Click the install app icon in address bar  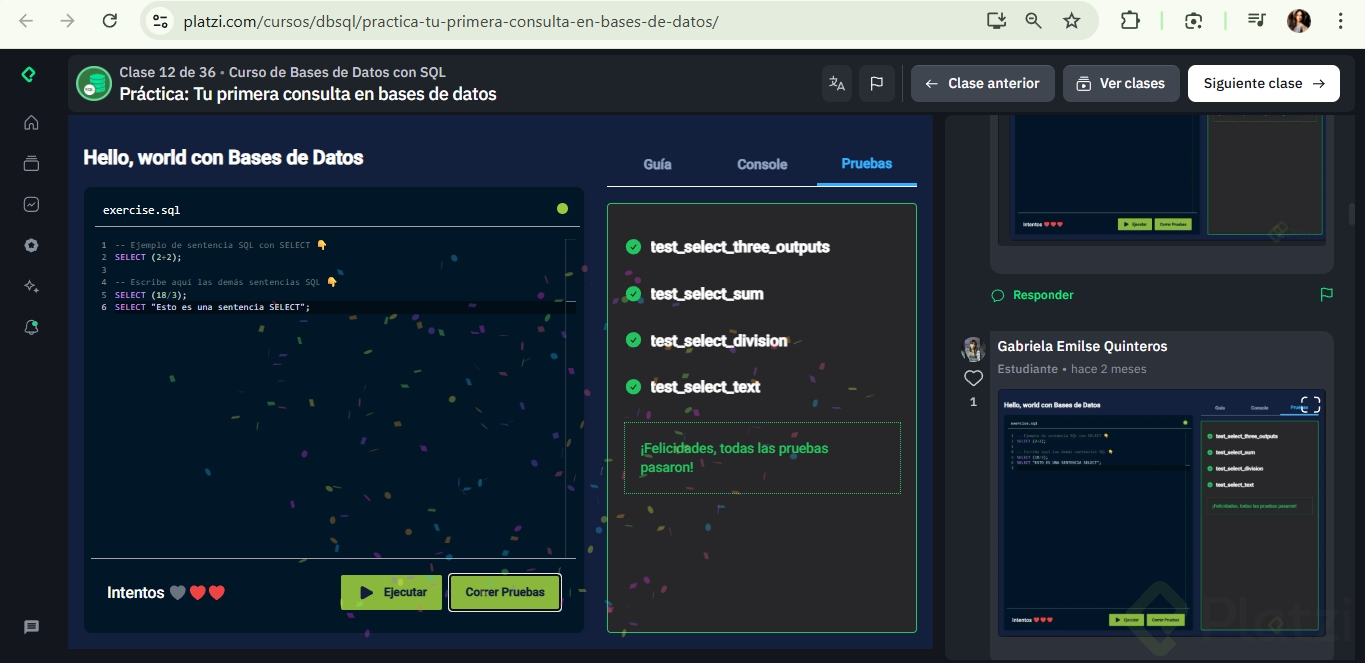996,21
